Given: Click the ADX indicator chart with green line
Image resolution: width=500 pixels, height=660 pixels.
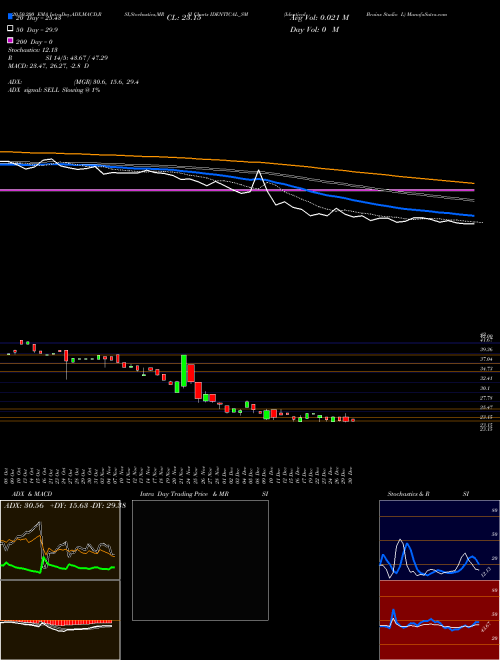Looking at the screenshot, I should coord(60,540).
